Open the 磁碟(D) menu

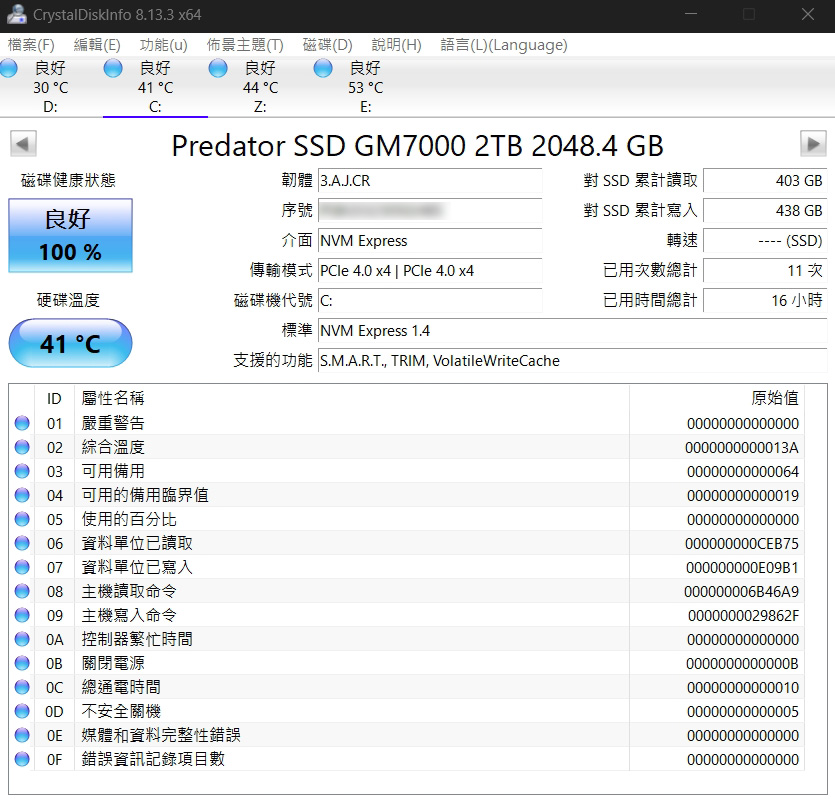pos(327,45)
